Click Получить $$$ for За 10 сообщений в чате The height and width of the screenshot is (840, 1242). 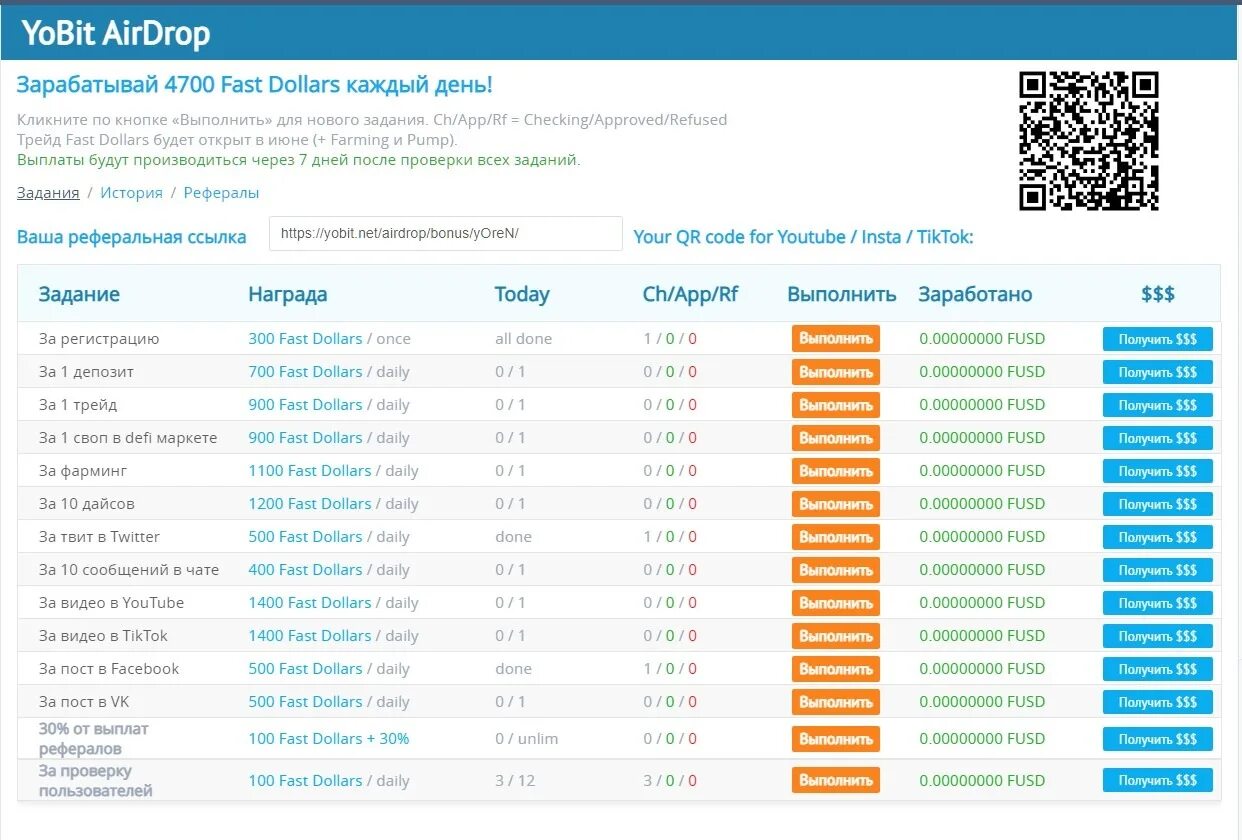click(1158, 570)
